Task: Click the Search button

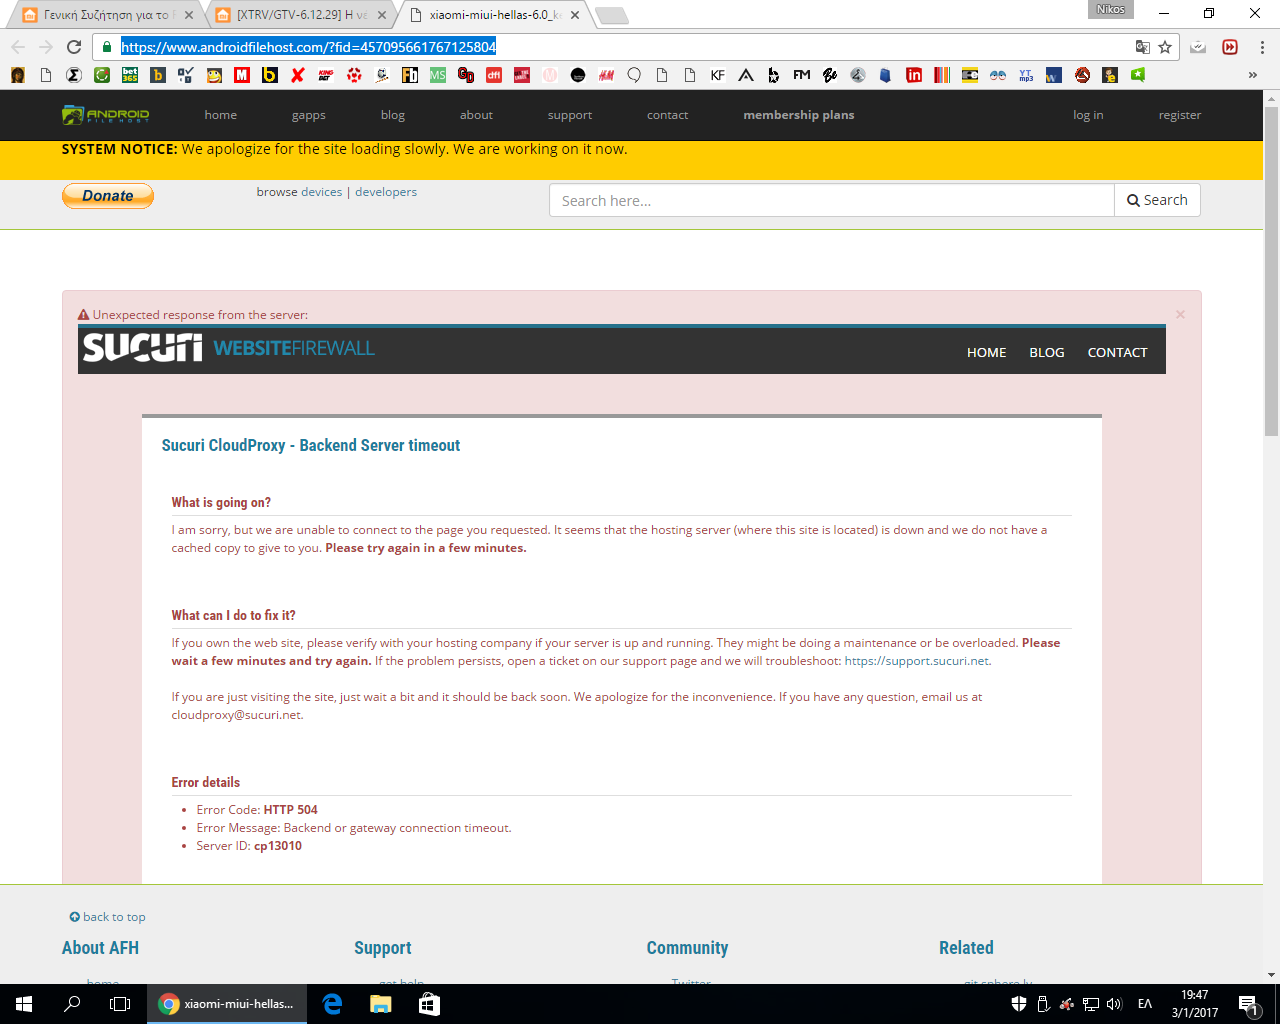Action: (1157, 200)
